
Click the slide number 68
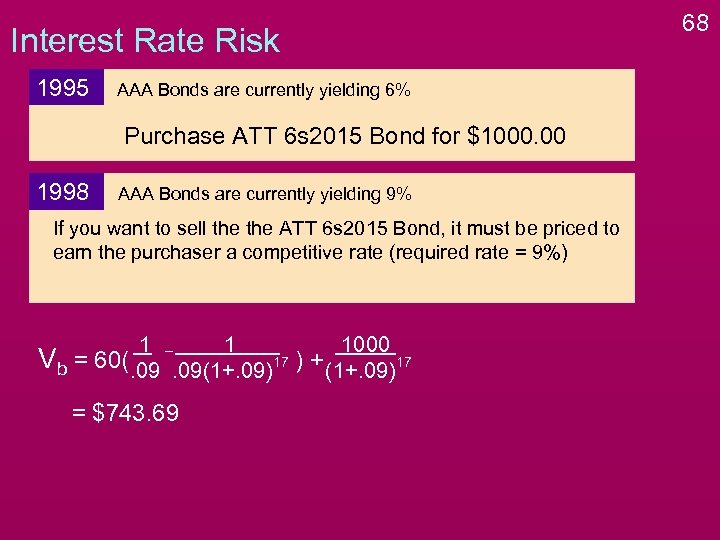[x=694, y=21]
